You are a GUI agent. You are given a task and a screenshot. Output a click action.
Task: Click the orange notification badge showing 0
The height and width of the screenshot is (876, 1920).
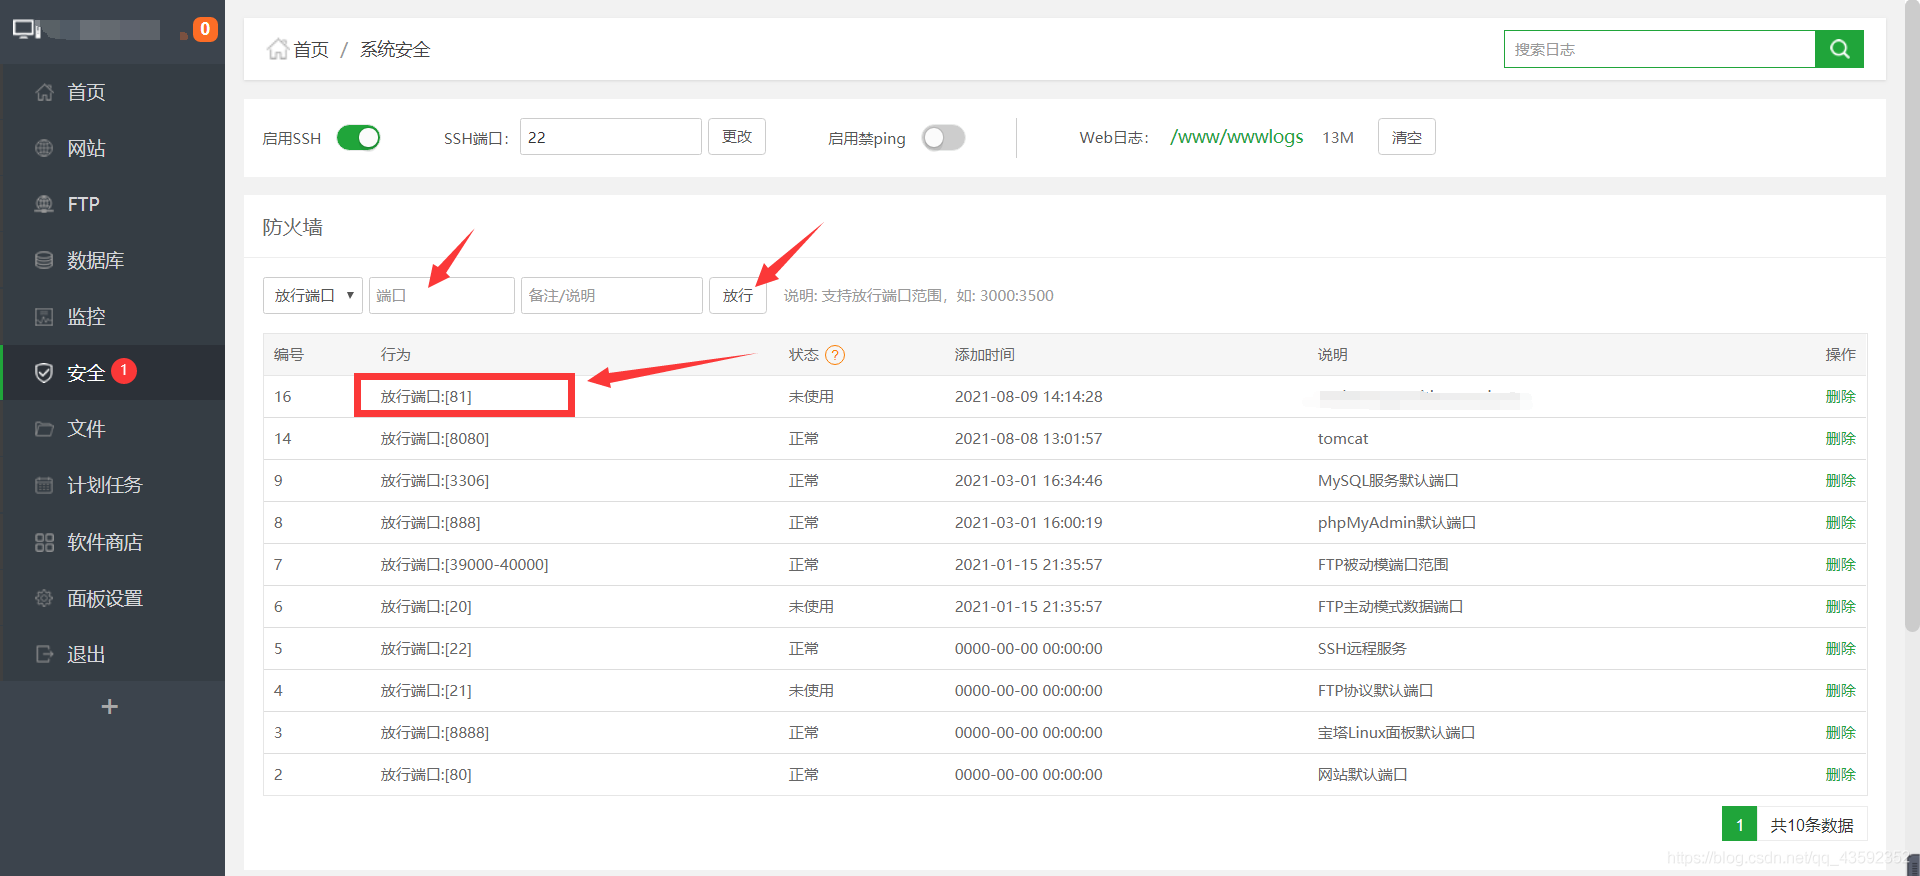(x=205, y=29)
